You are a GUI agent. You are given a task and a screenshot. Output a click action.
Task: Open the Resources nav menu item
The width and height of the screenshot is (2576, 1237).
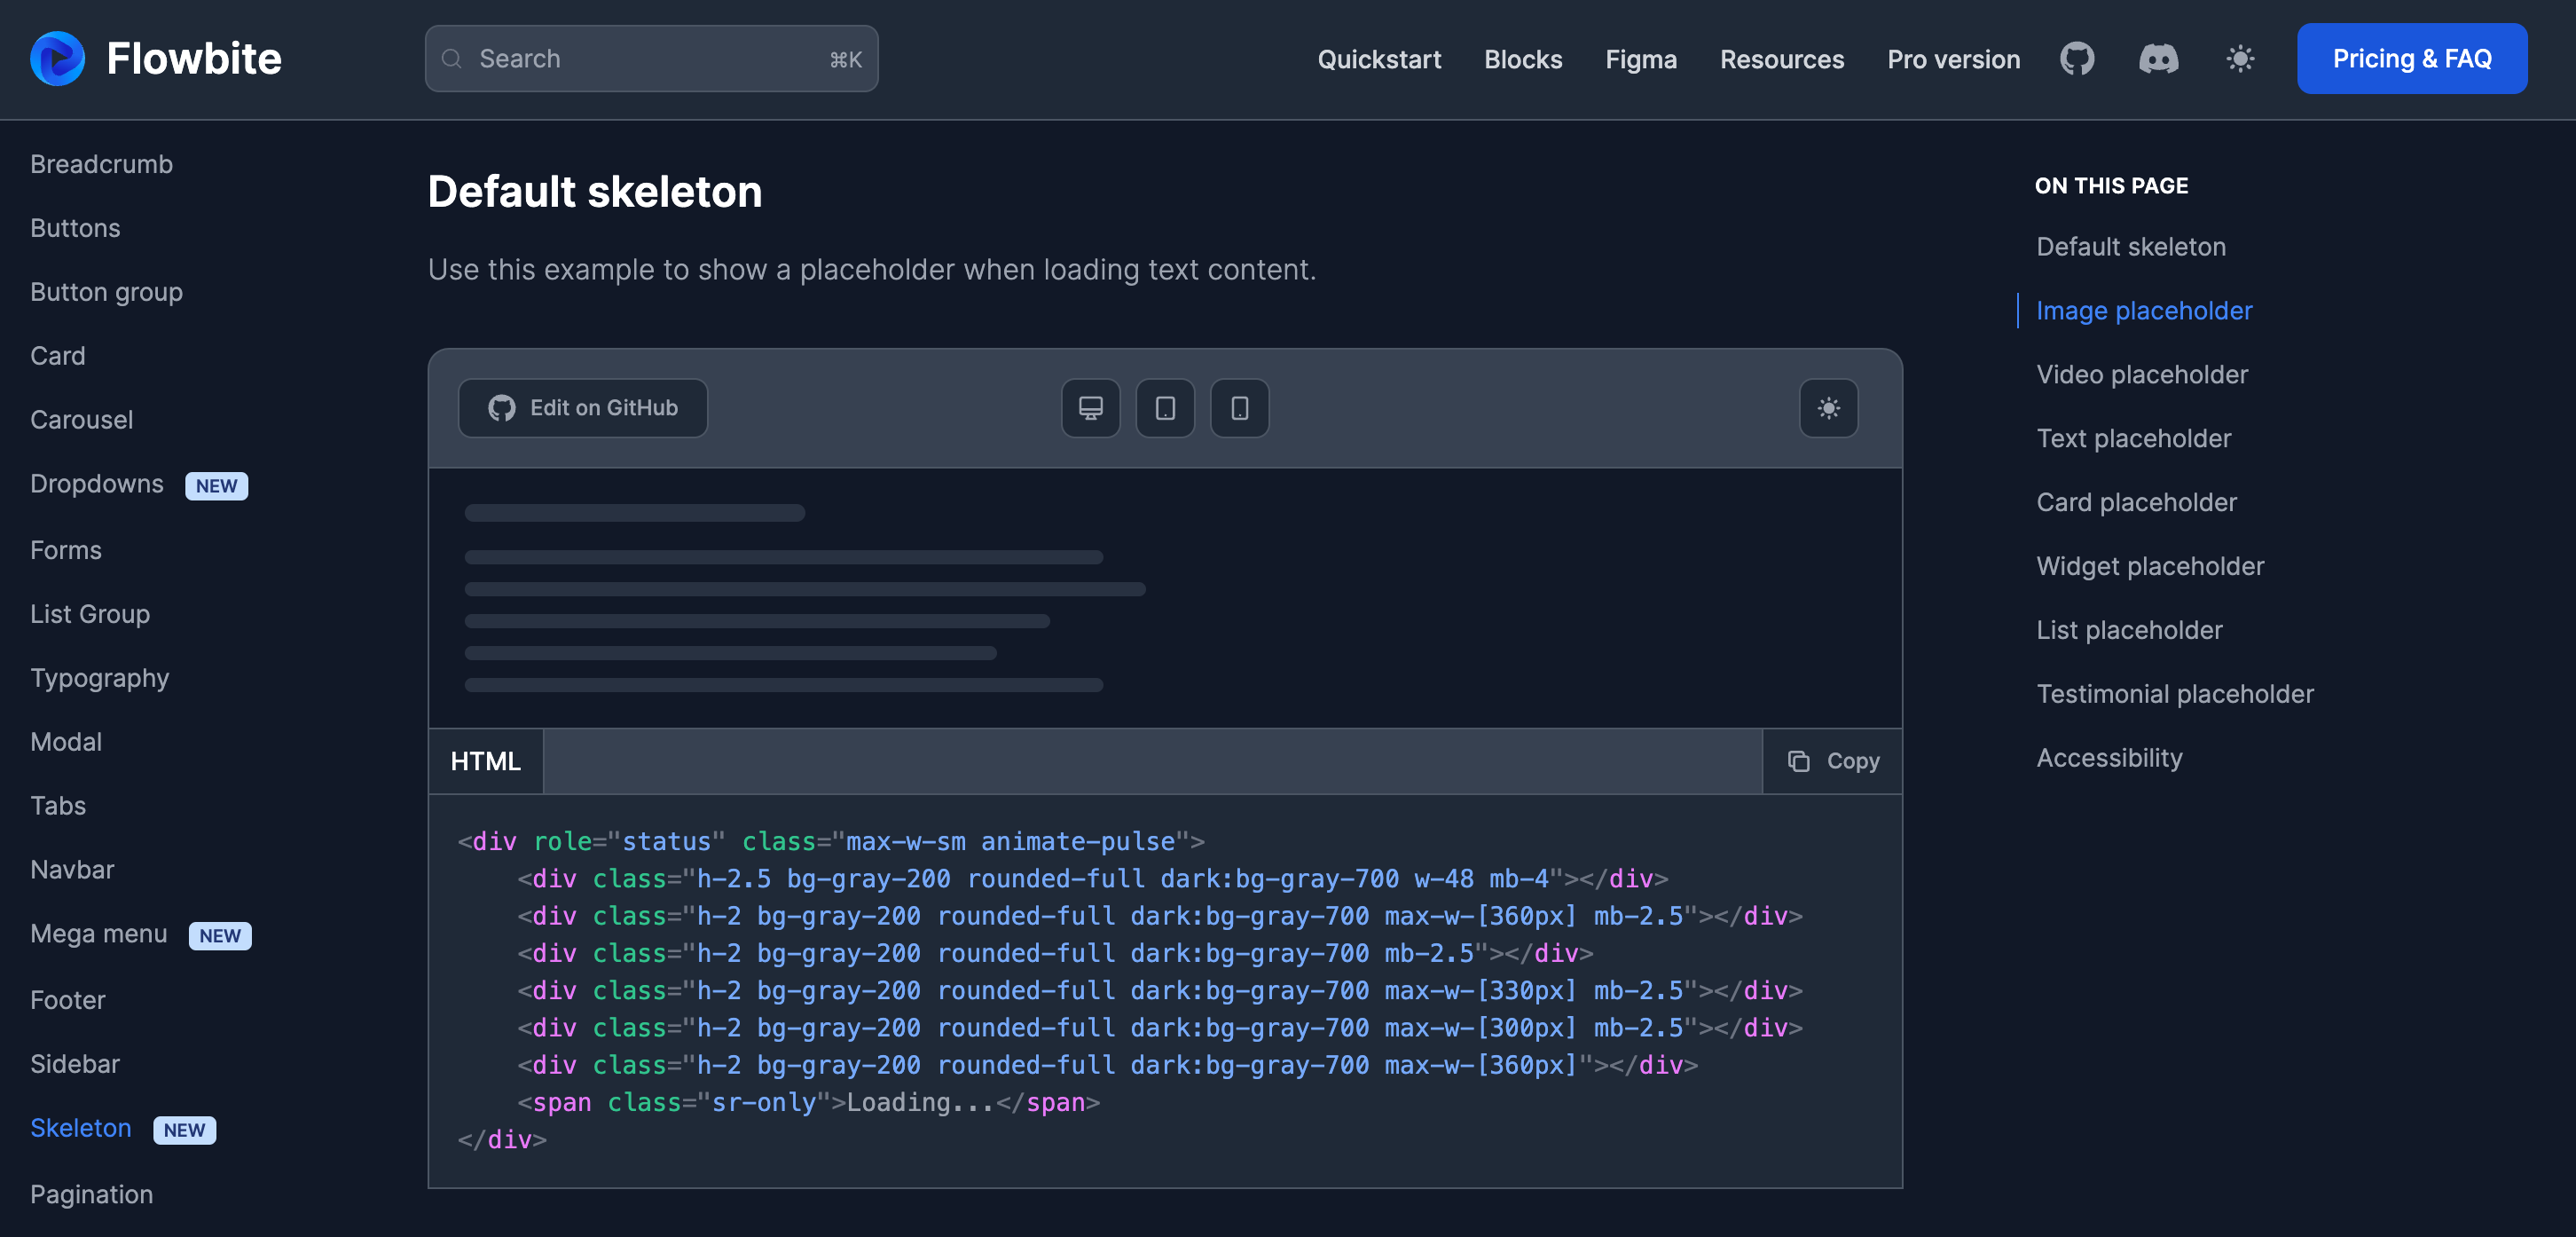coord(1781,59)
